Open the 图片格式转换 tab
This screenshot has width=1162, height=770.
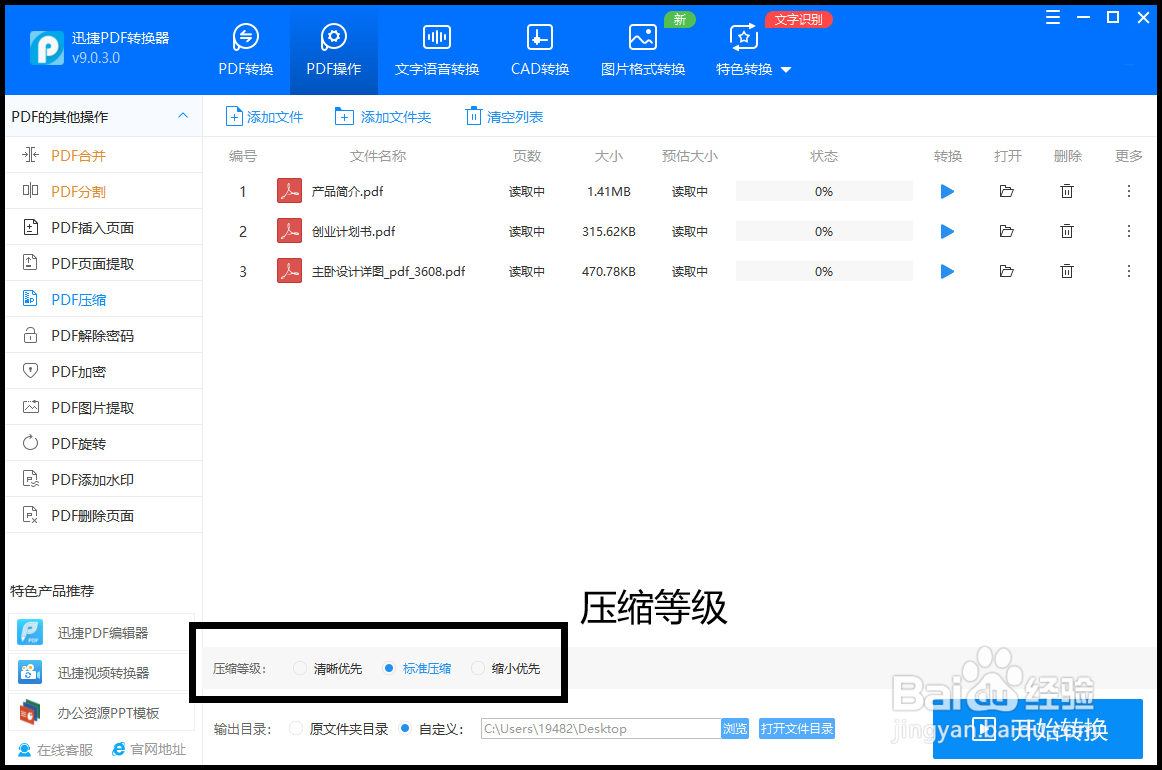[643, 50]
